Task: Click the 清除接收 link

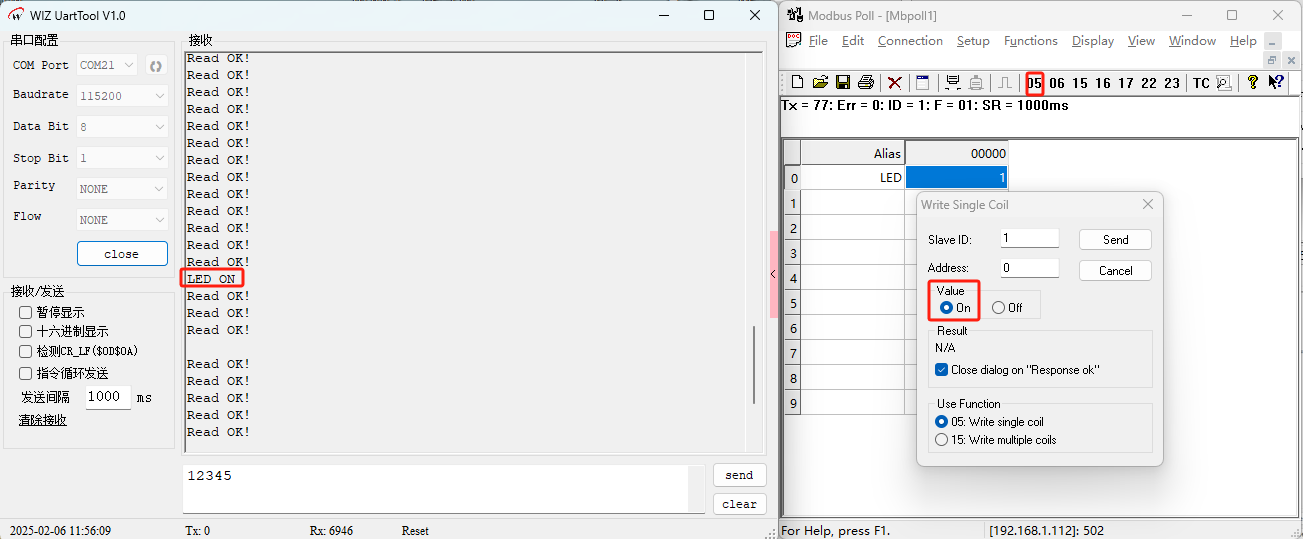Action: [x=43, y=420]
